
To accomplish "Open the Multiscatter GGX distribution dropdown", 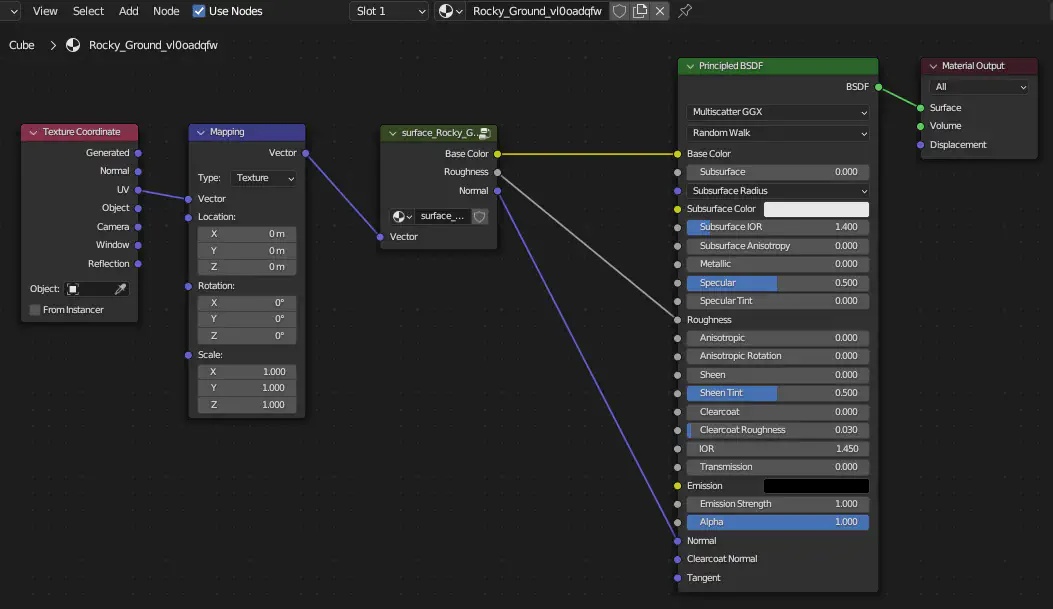I will tap(778, 112).
